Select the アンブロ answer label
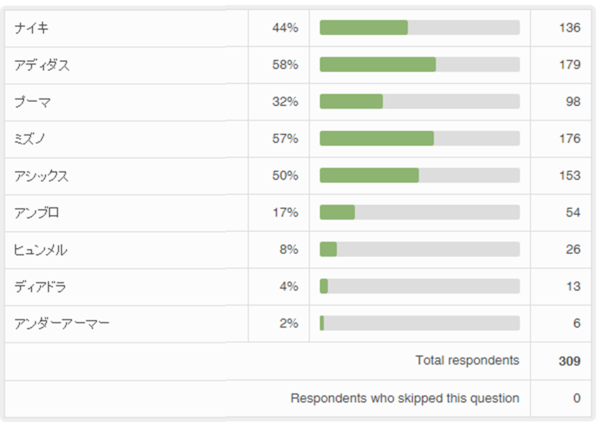Viewport: 600px width, 426px height. point(38,212)
